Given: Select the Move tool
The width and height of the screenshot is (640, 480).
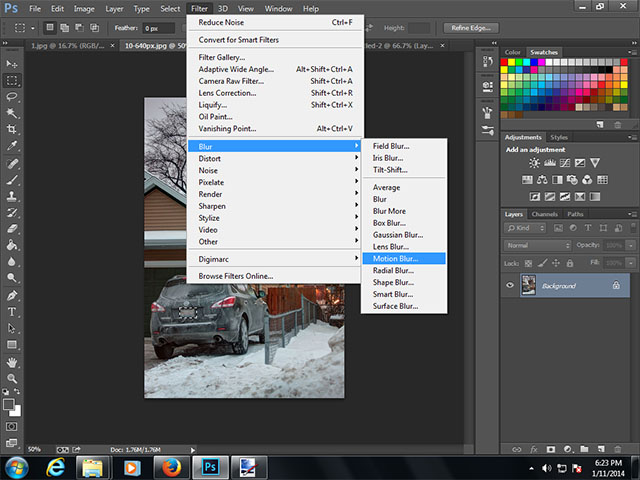Looking at the screenshot, I should pos(12,64).
